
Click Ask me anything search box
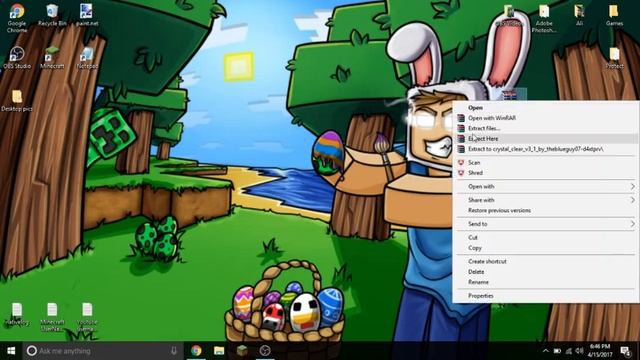click(103, 351)
